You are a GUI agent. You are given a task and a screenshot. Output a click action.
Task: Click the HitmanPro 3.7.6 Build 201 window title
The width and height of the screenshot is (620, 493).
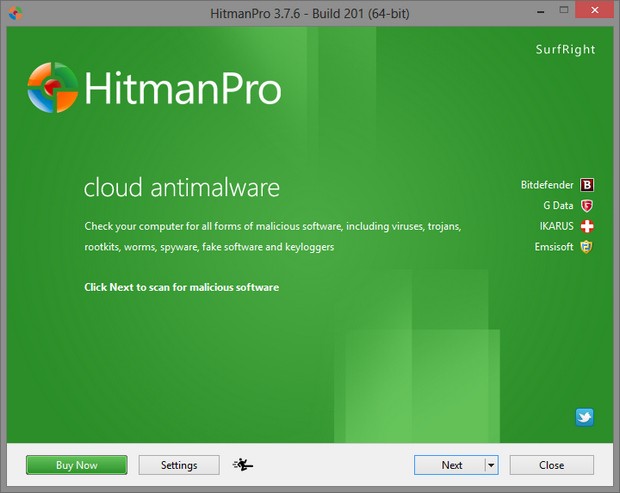point(310,14)
